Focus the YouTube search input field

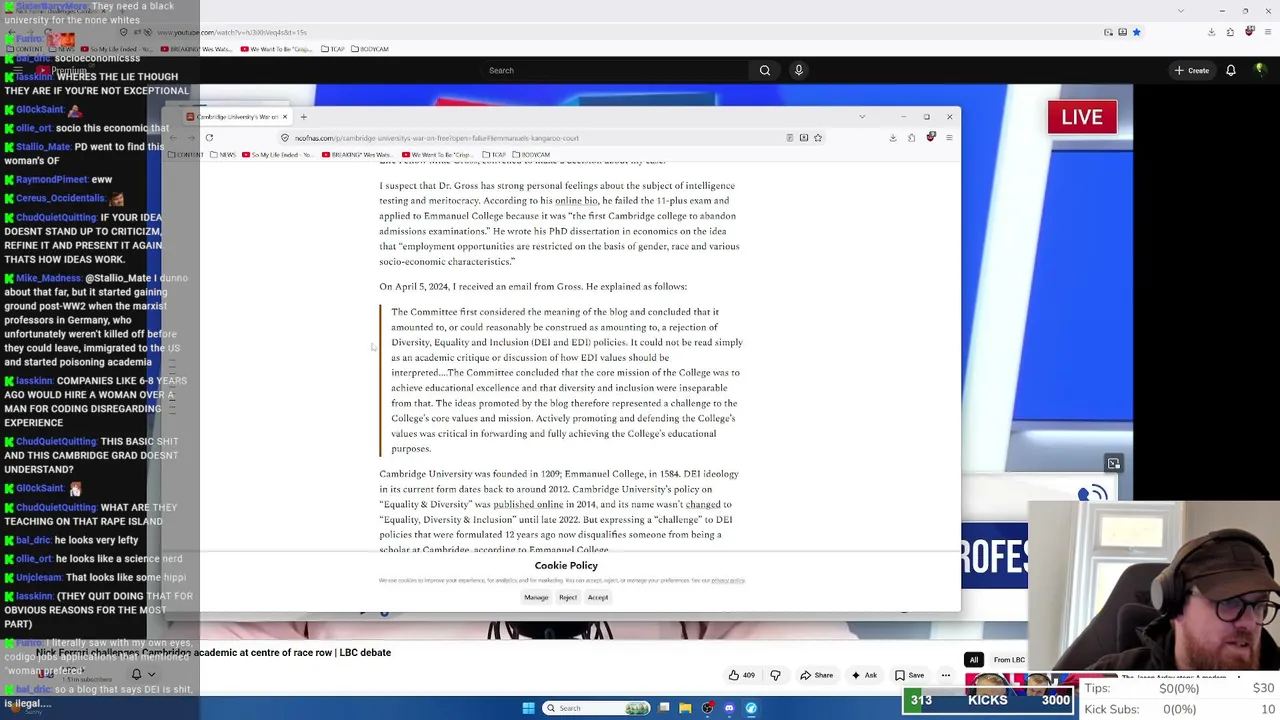pyautogui.click(x=615, y=70)
